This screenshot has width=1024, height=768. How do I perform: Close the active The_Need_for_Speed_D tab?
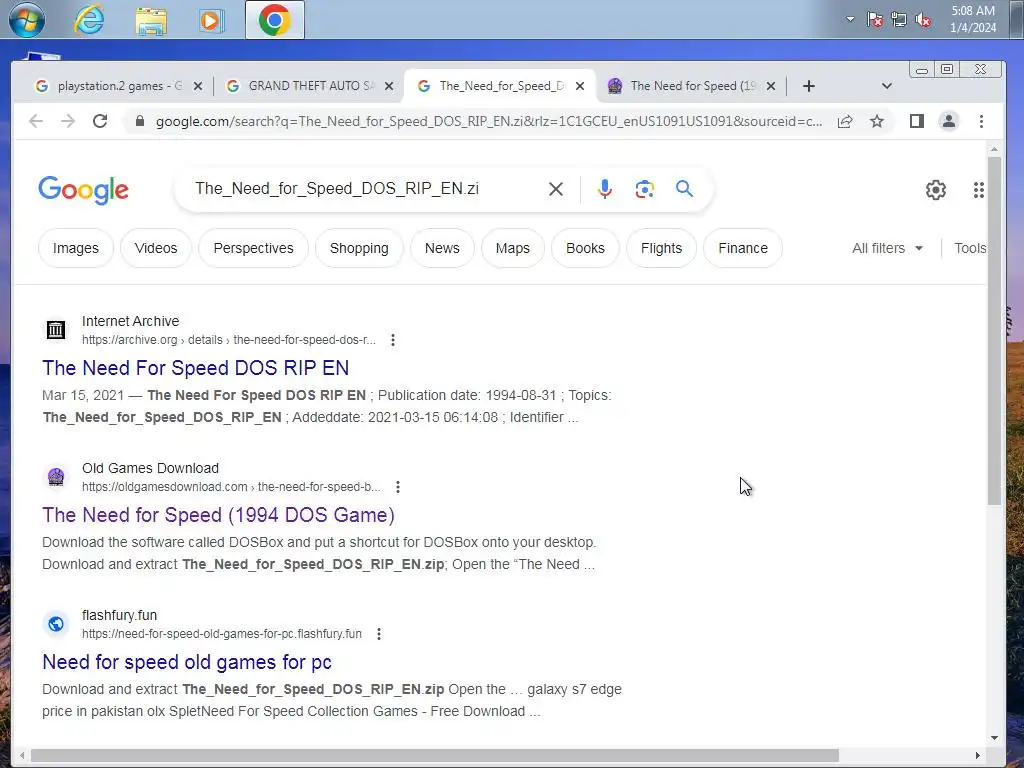[x=580, y=86]
